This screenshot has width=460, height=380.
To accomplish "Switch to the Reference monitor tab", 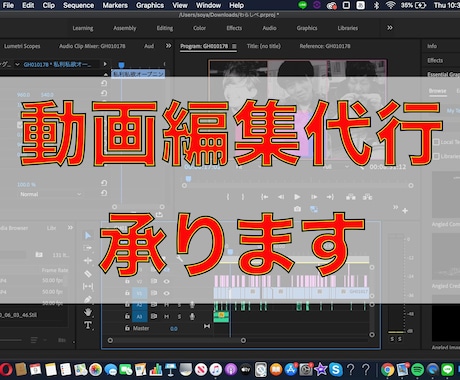I will click(325, 46).
